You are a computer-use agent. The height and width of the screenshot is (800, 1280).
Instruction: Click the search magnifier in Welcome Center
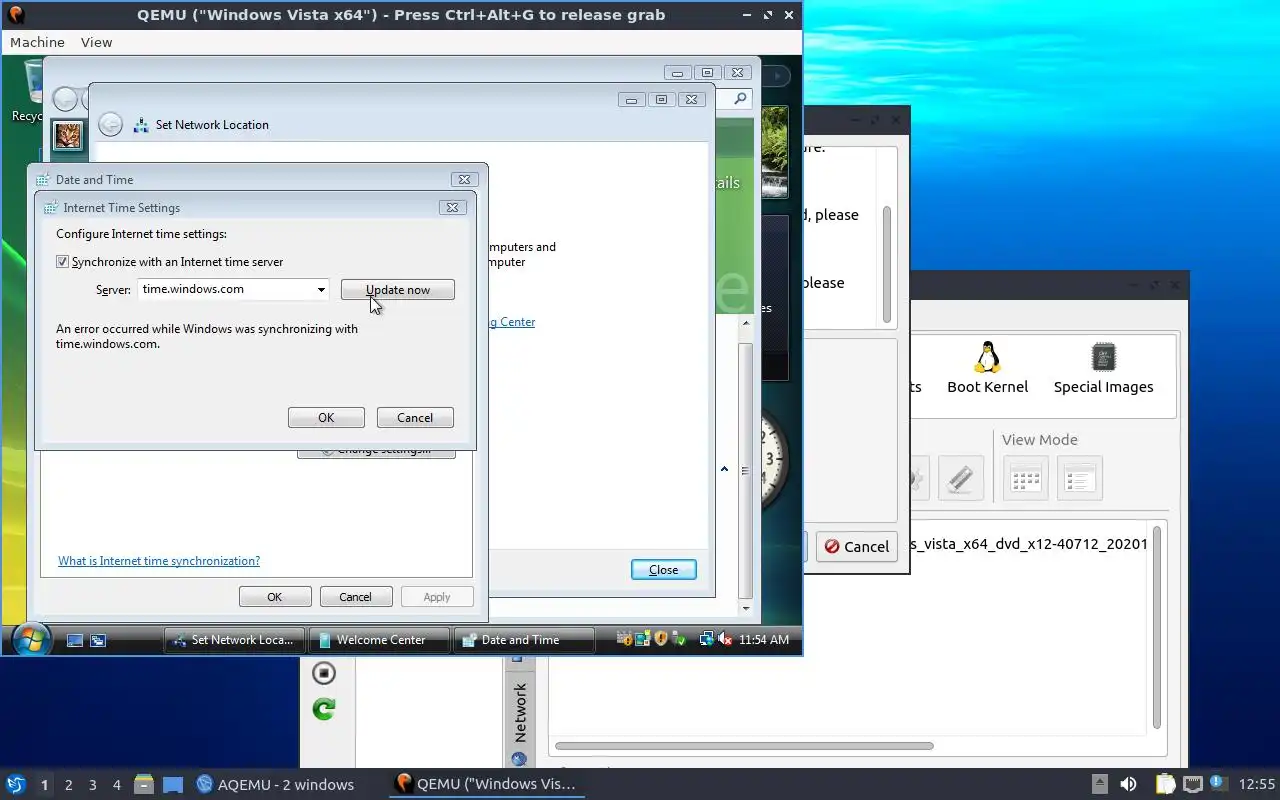(740, 98)
